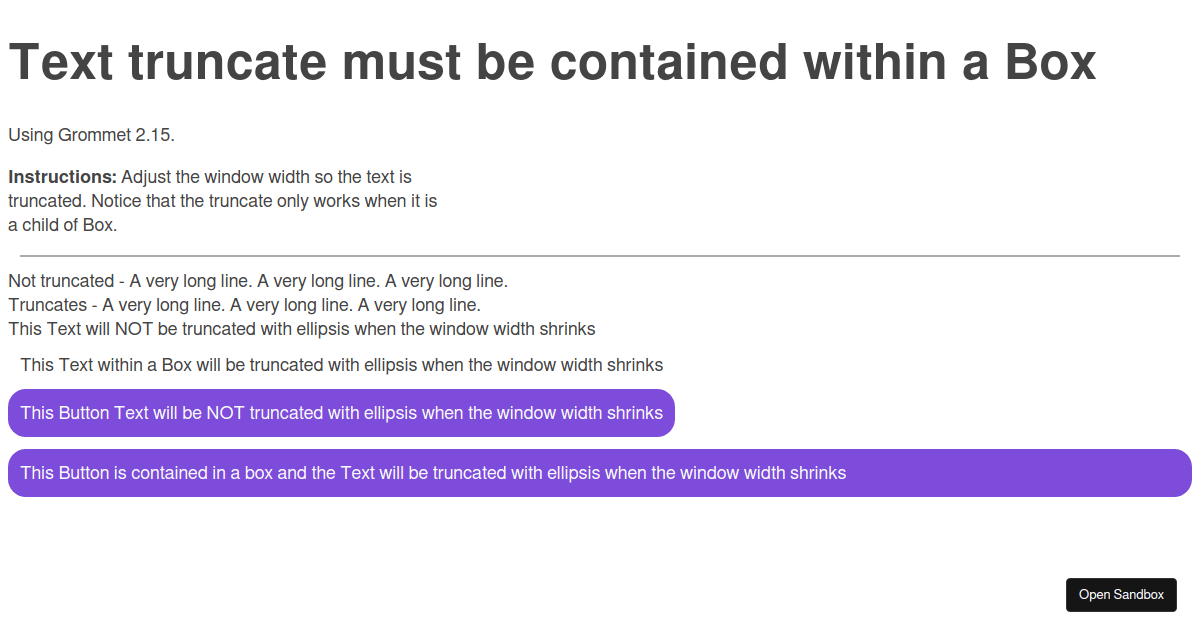The width and height of the screenshot is (1200, 630).
Task: Select the page heading about text truncate
Action: [552, 62]
